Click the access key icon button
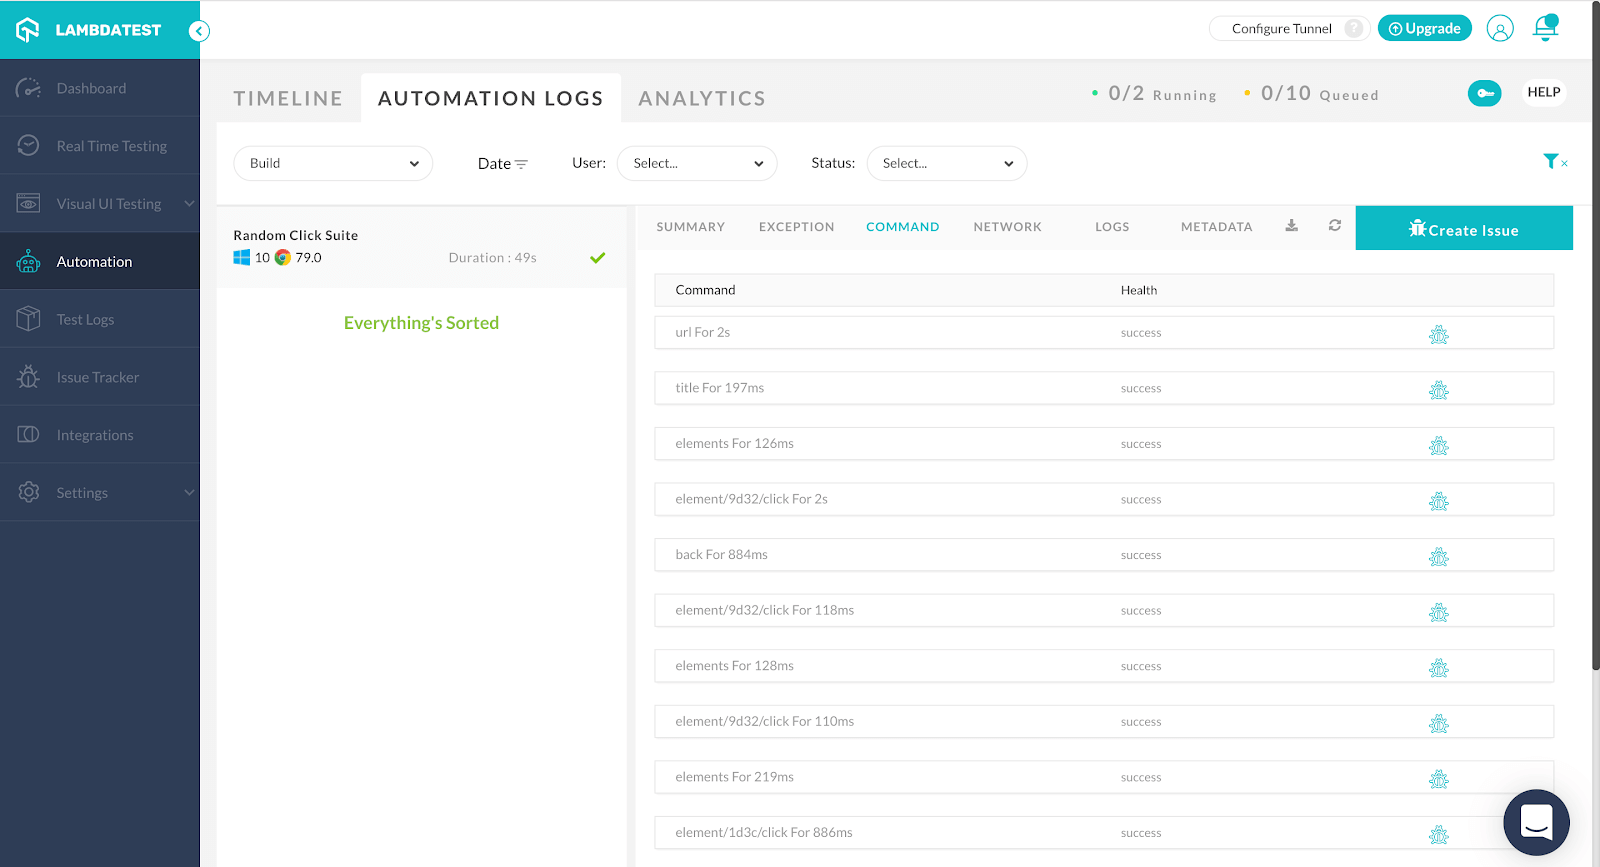Image resolution: width=1600 pixels, height=867 pixels. (x=1484, y=93)
